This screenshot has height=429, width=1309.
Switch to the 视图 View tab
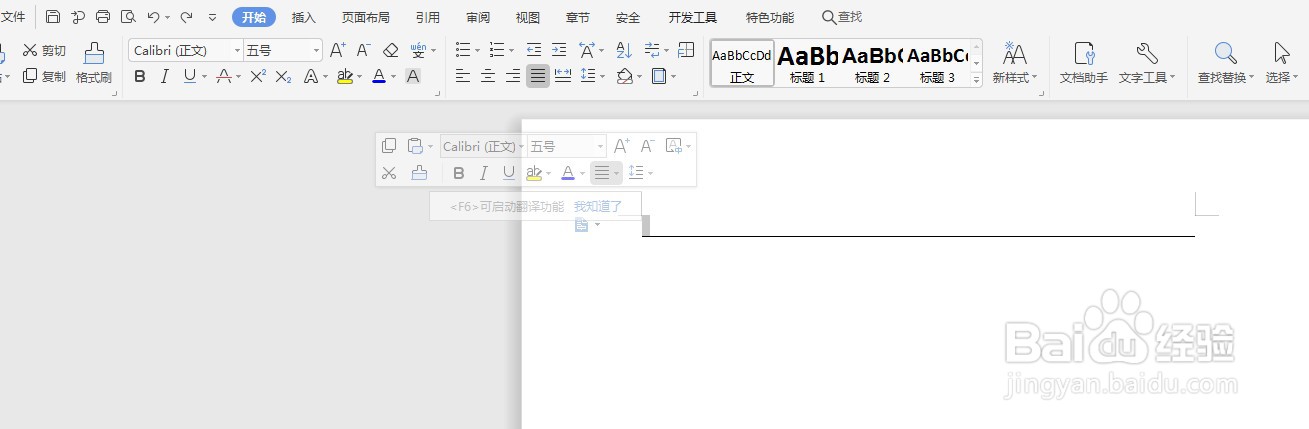coord(528,17)
